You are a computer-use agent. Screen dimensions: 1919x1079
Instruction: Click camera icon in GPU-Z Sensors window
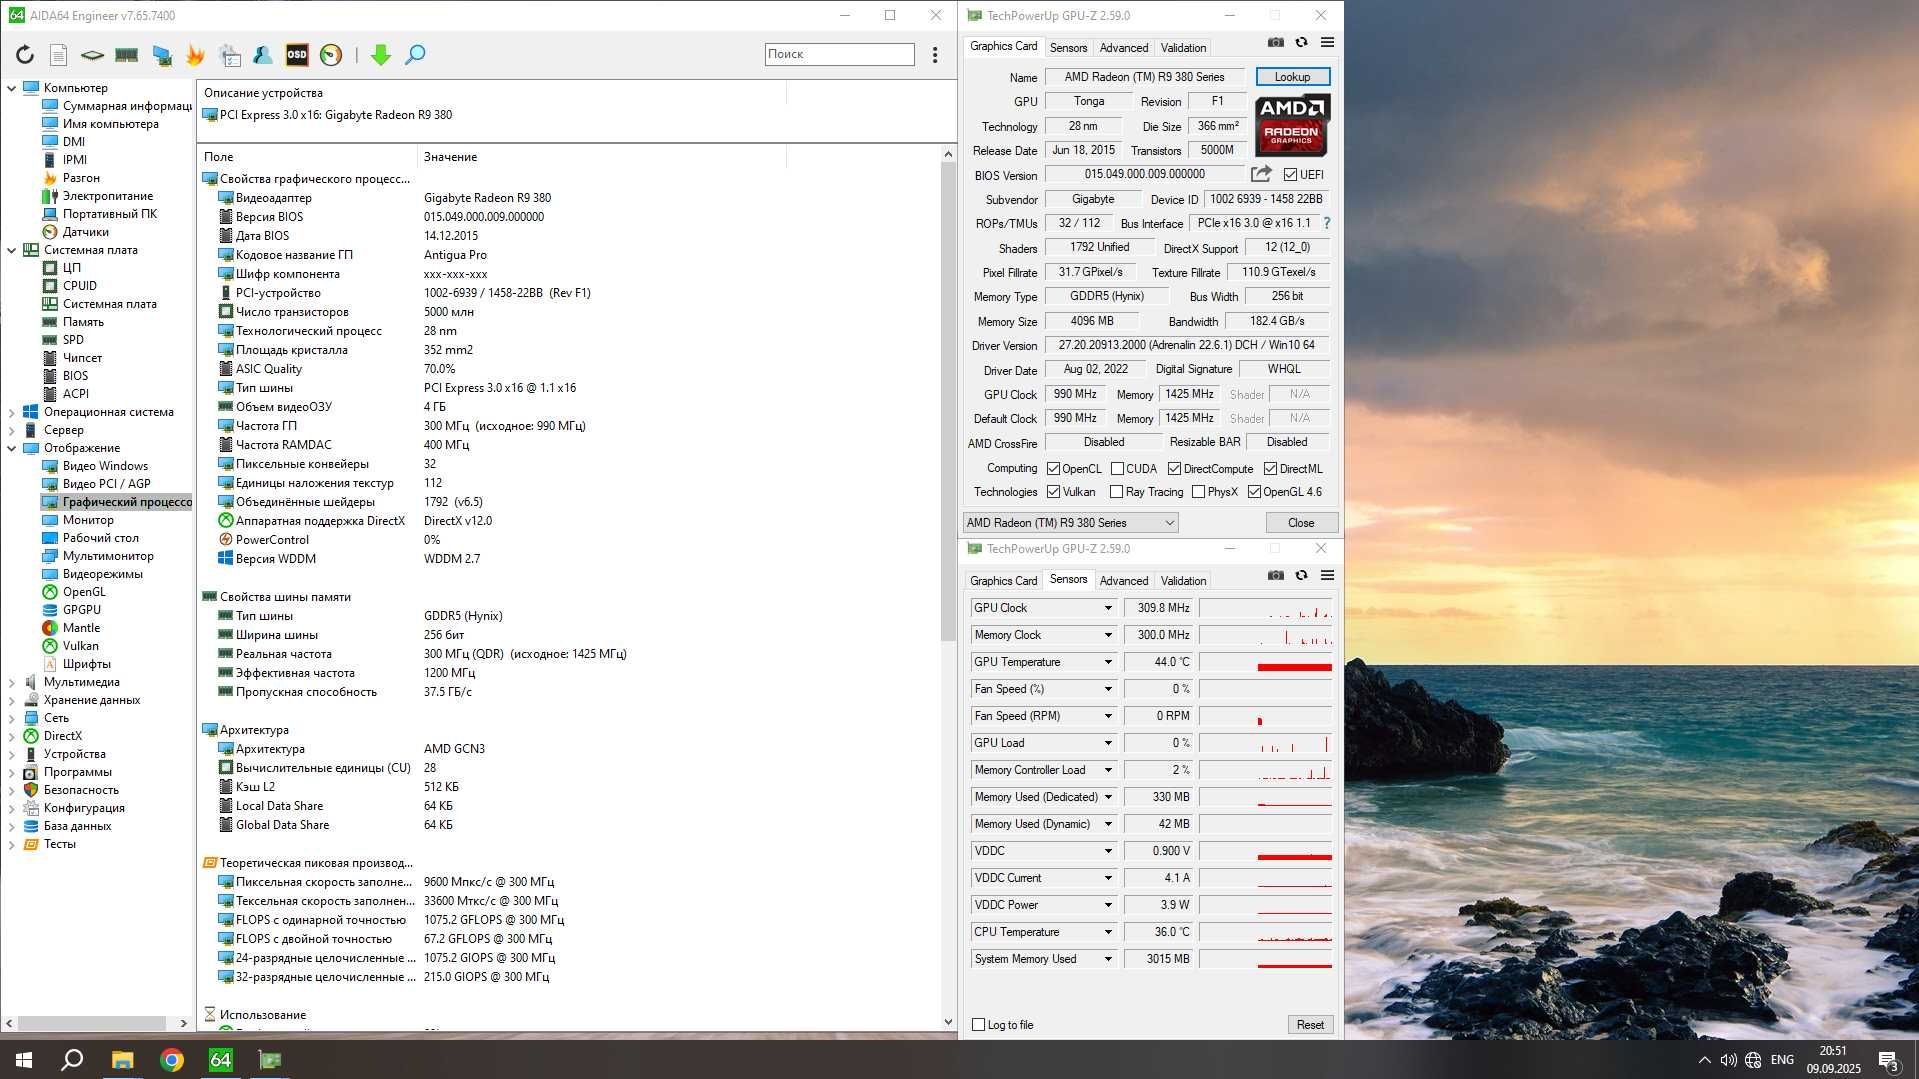tap(1275, 575)
